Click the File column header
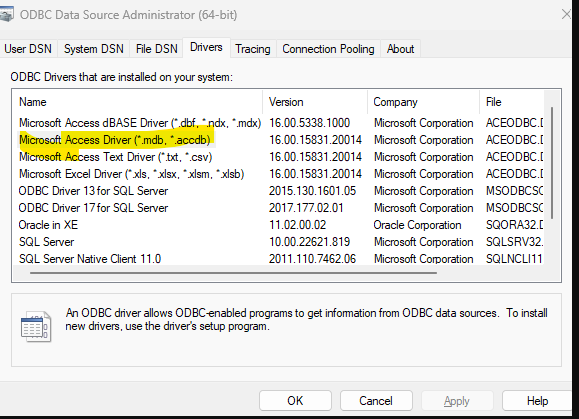 [512, 102]
